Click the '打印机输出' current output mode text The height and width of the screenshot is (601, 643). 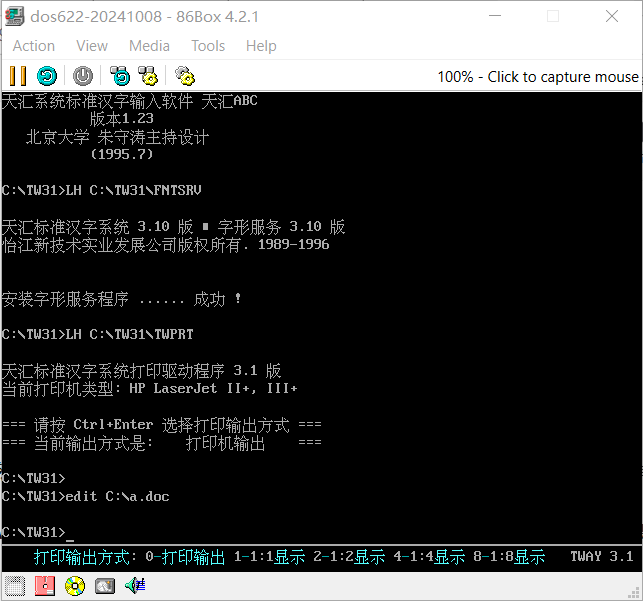pos(225,443)
